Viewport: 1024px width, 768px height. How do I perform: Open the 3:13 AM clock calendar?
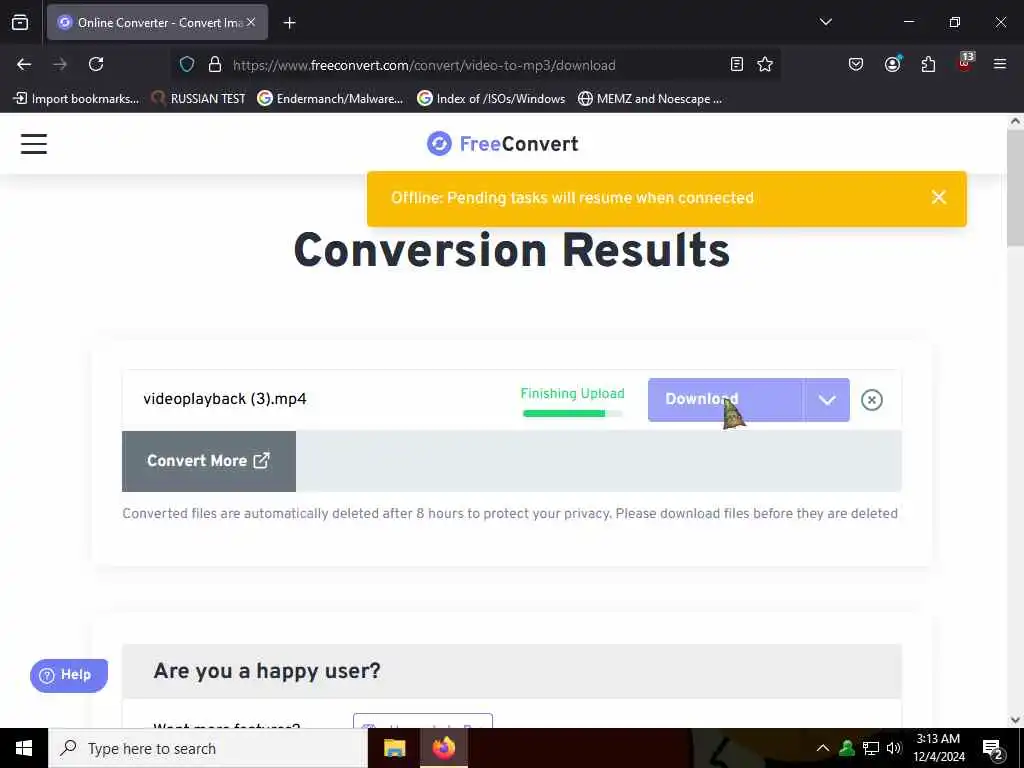click(938, 748)
